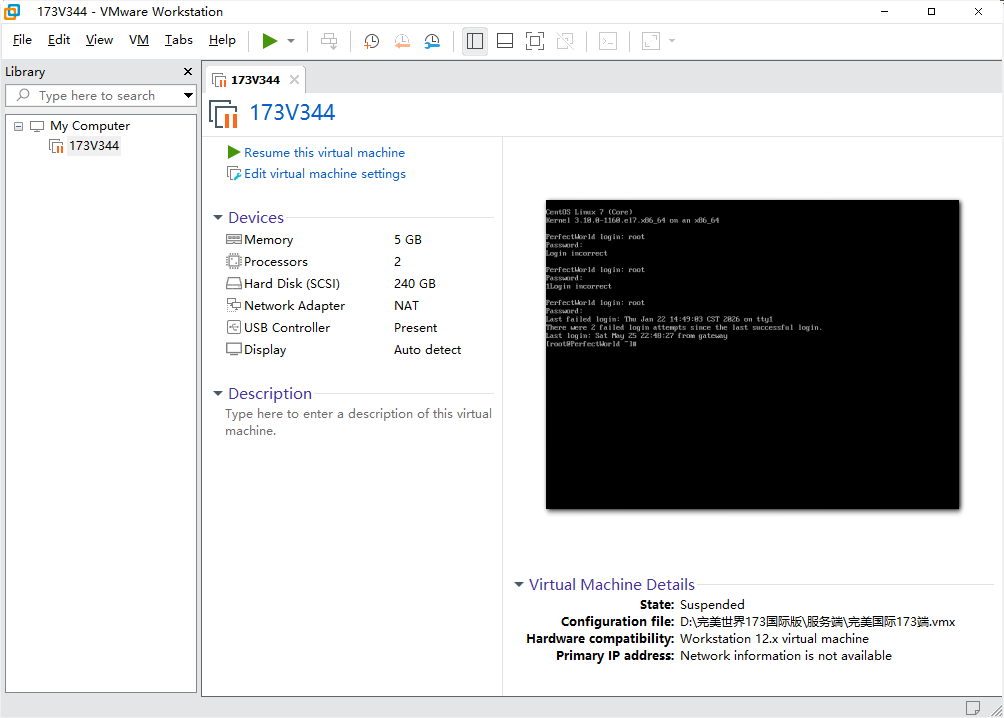This screenshot has height=718, width=1004.
Task: Revert to snapshot toolbar icon
Action: [402, 41]
